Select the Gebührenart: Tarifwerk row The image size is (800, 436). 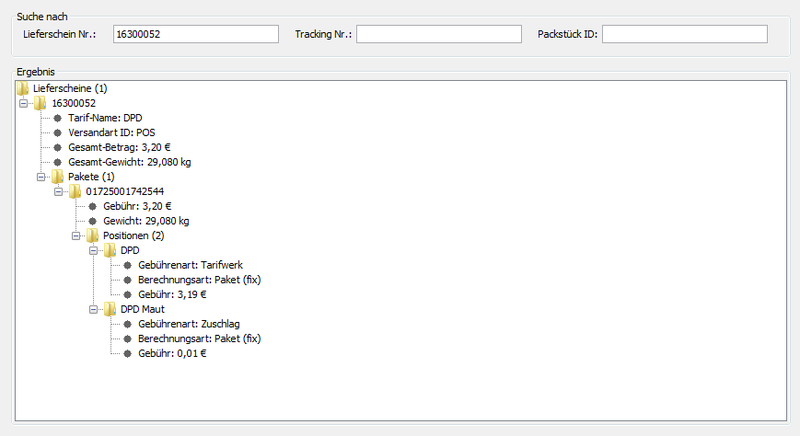(x=190, y=265)
